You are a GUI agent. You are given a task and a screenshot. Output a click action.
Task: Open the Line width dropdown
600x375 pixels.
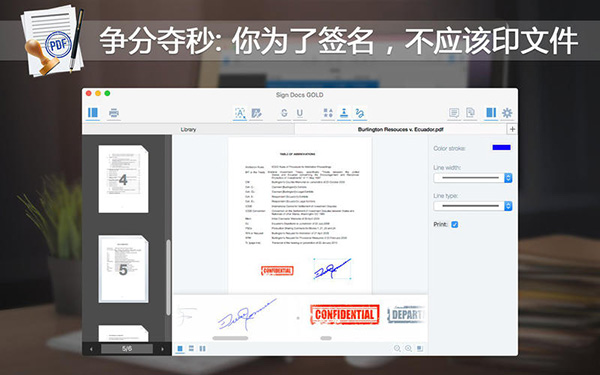[x=473, y=178]
